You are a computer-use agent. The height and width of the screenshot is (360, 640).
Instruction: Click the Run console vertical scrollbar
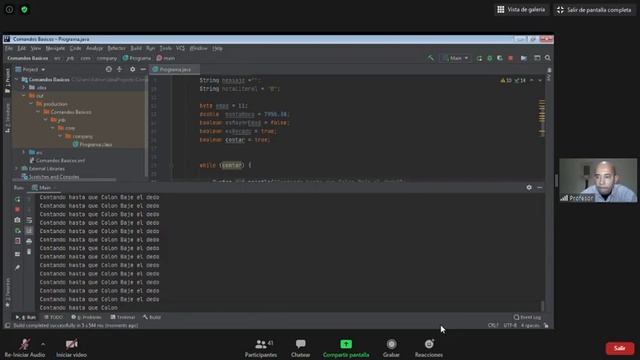click(542, 306)
